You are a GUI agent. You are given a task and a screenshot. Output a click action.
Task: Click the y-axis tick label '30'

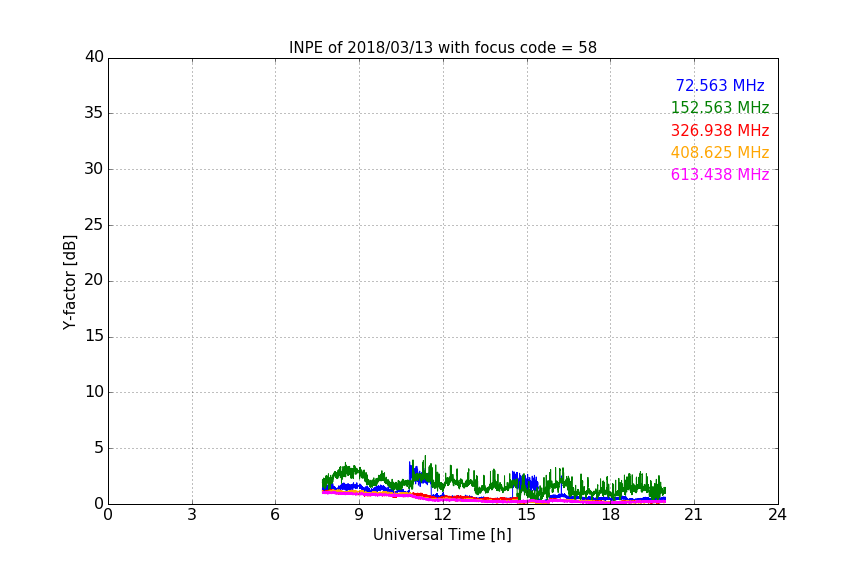click(94, 169)
